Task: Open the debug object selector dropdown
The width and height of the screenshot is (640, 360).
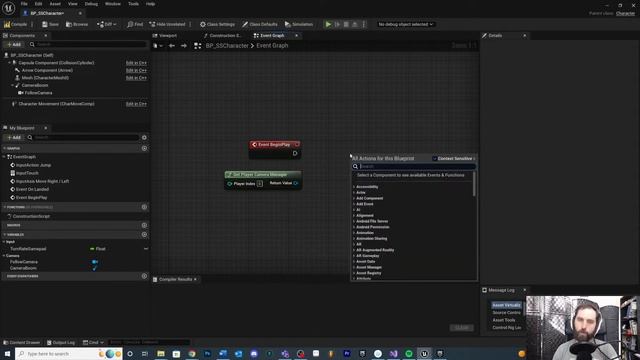Action: click(405, 24)
